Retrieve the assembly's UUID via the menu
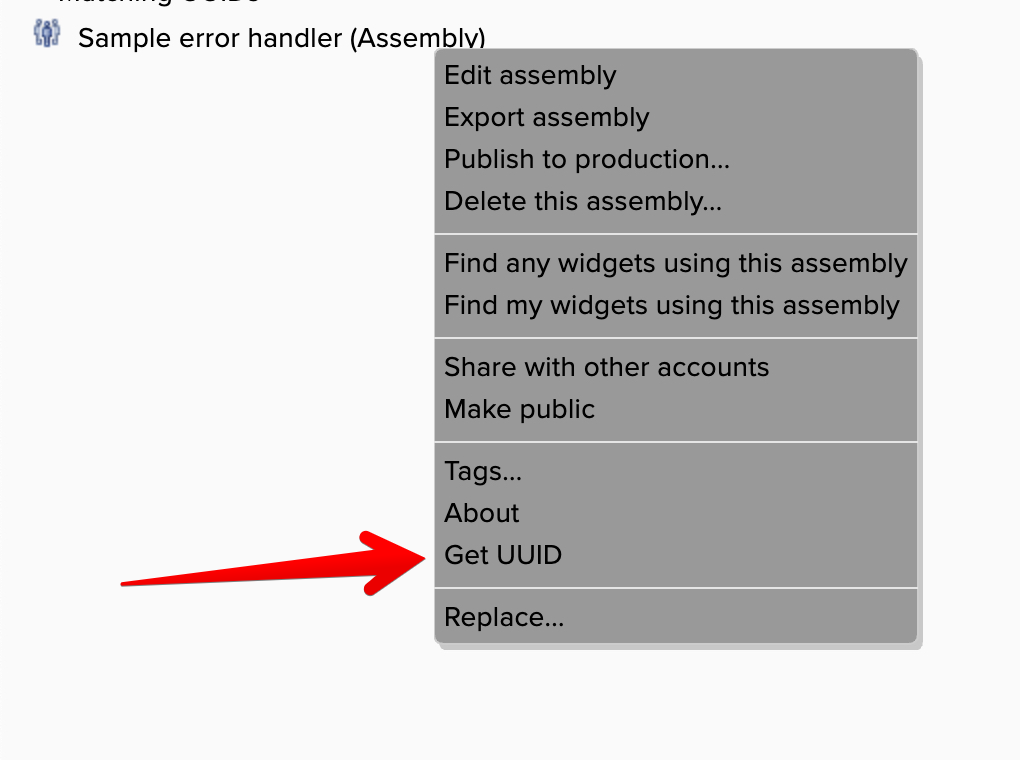The height and width of the screenshot is (760, 1020). click(503, 556)
